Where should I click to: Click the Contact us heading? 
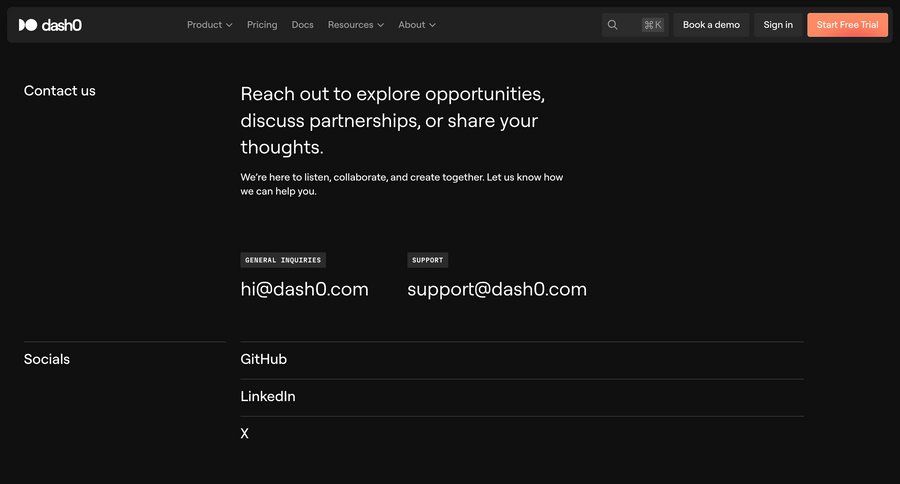click(x=60, y=91)
